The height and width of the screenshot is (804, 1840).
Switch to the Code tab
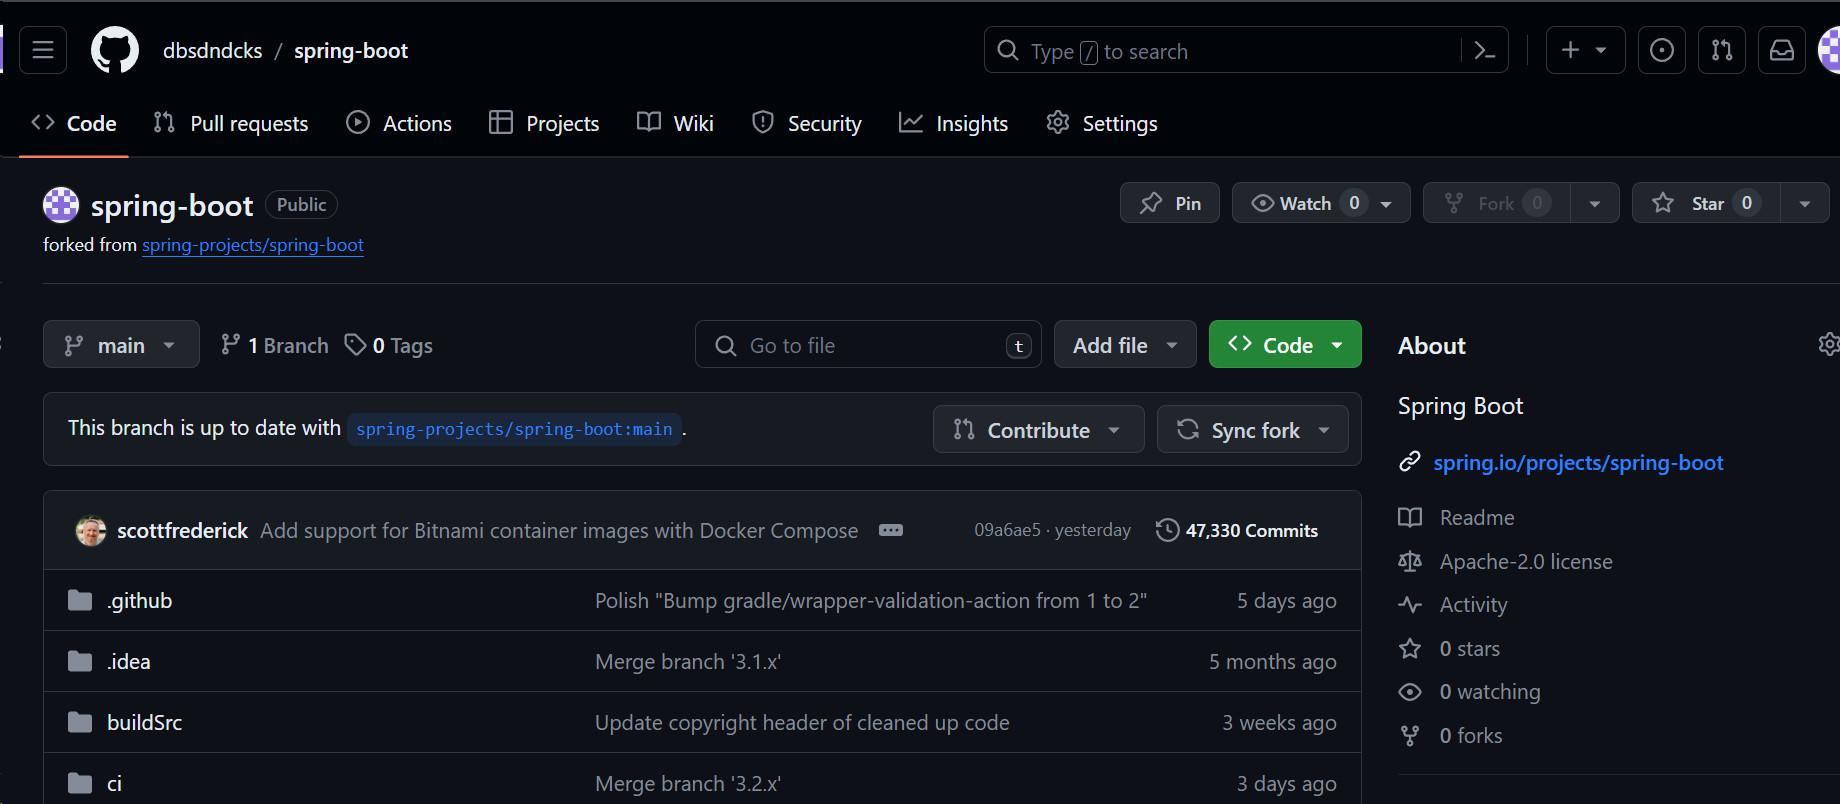pyautogui.click(x=74, y=123)
